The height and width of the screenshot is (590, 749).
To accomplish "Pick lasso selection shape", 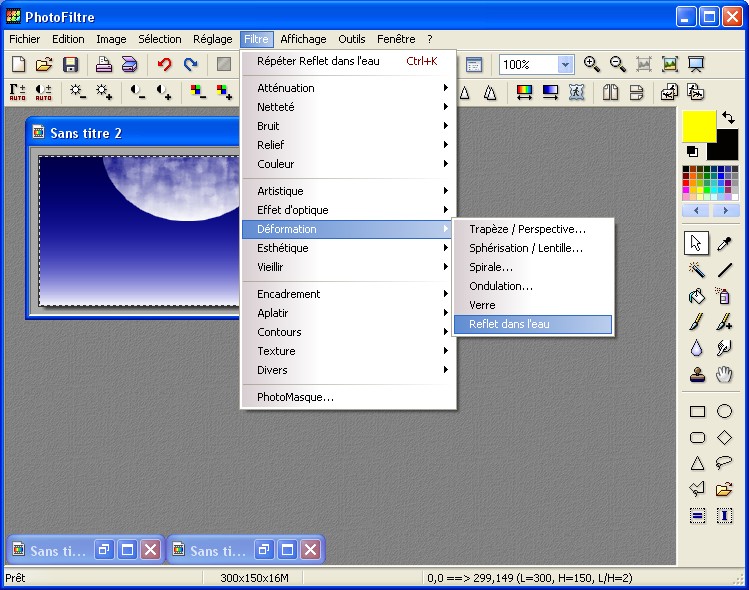I will [724, 463].
